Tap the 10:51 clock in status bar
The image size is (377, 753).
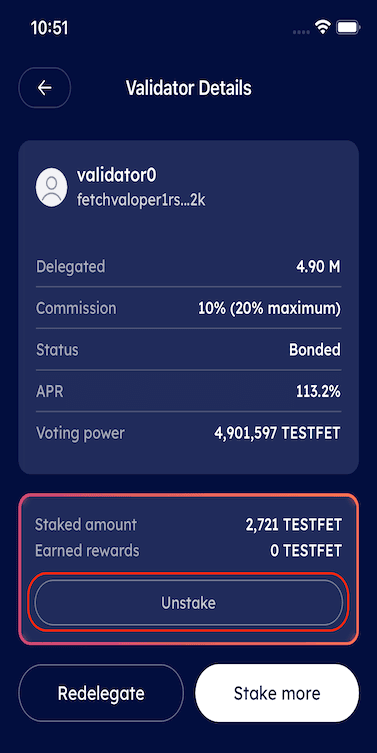49,28
